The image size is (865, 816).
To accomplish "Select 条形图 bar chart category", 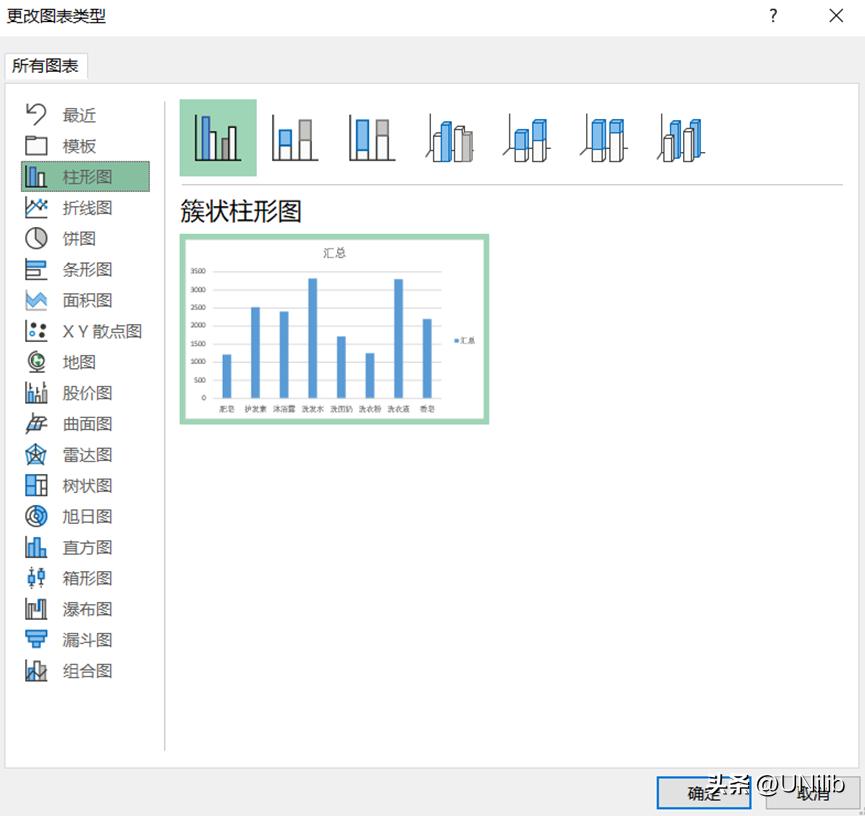I will [85, 270].
